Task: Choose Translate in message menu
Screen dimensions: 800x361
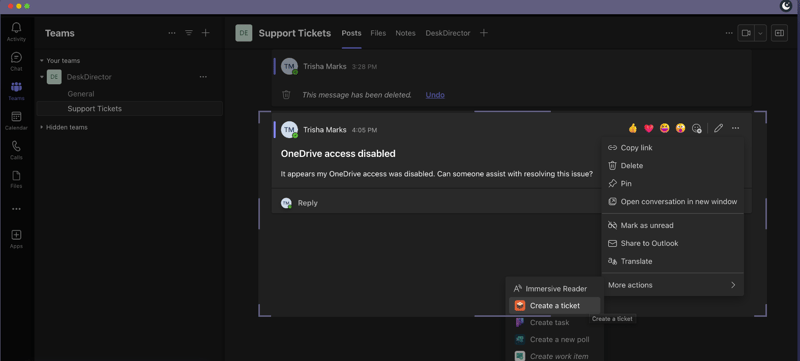Action: click(x=672, y=261)
